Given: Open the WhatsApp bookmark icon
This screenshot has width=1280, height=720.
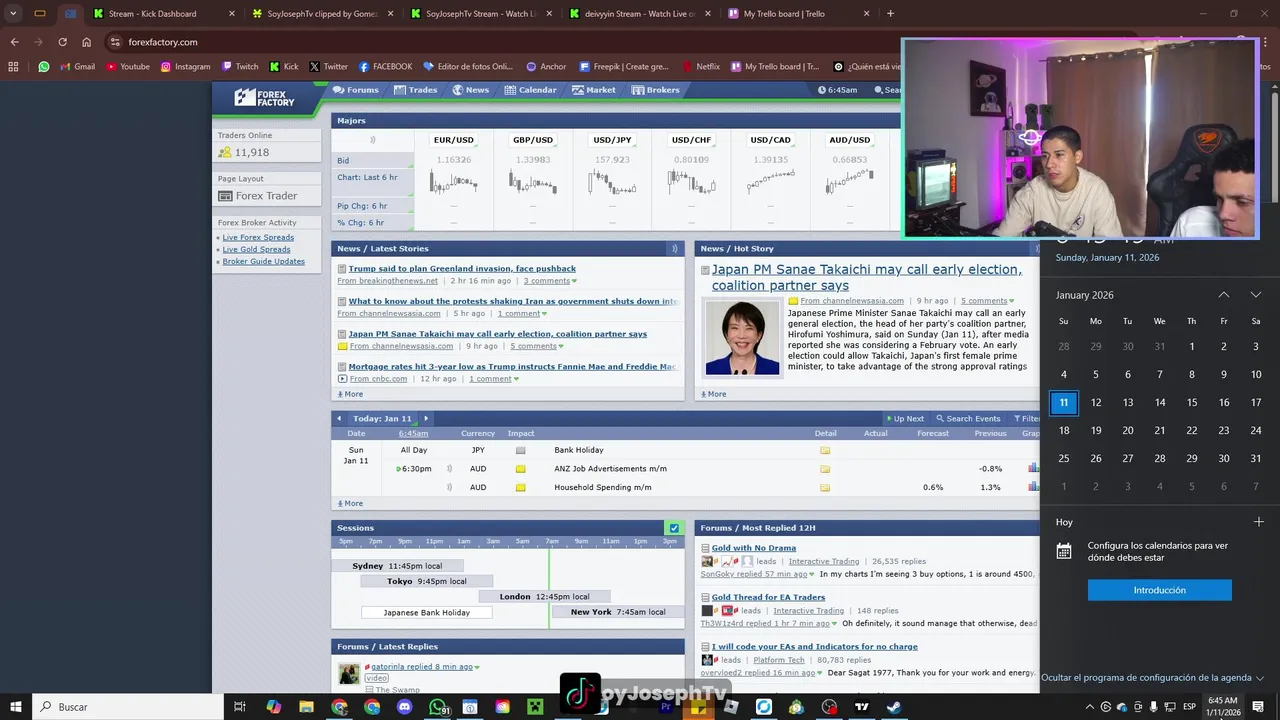Looking at the screenshot, I should 44,67.
